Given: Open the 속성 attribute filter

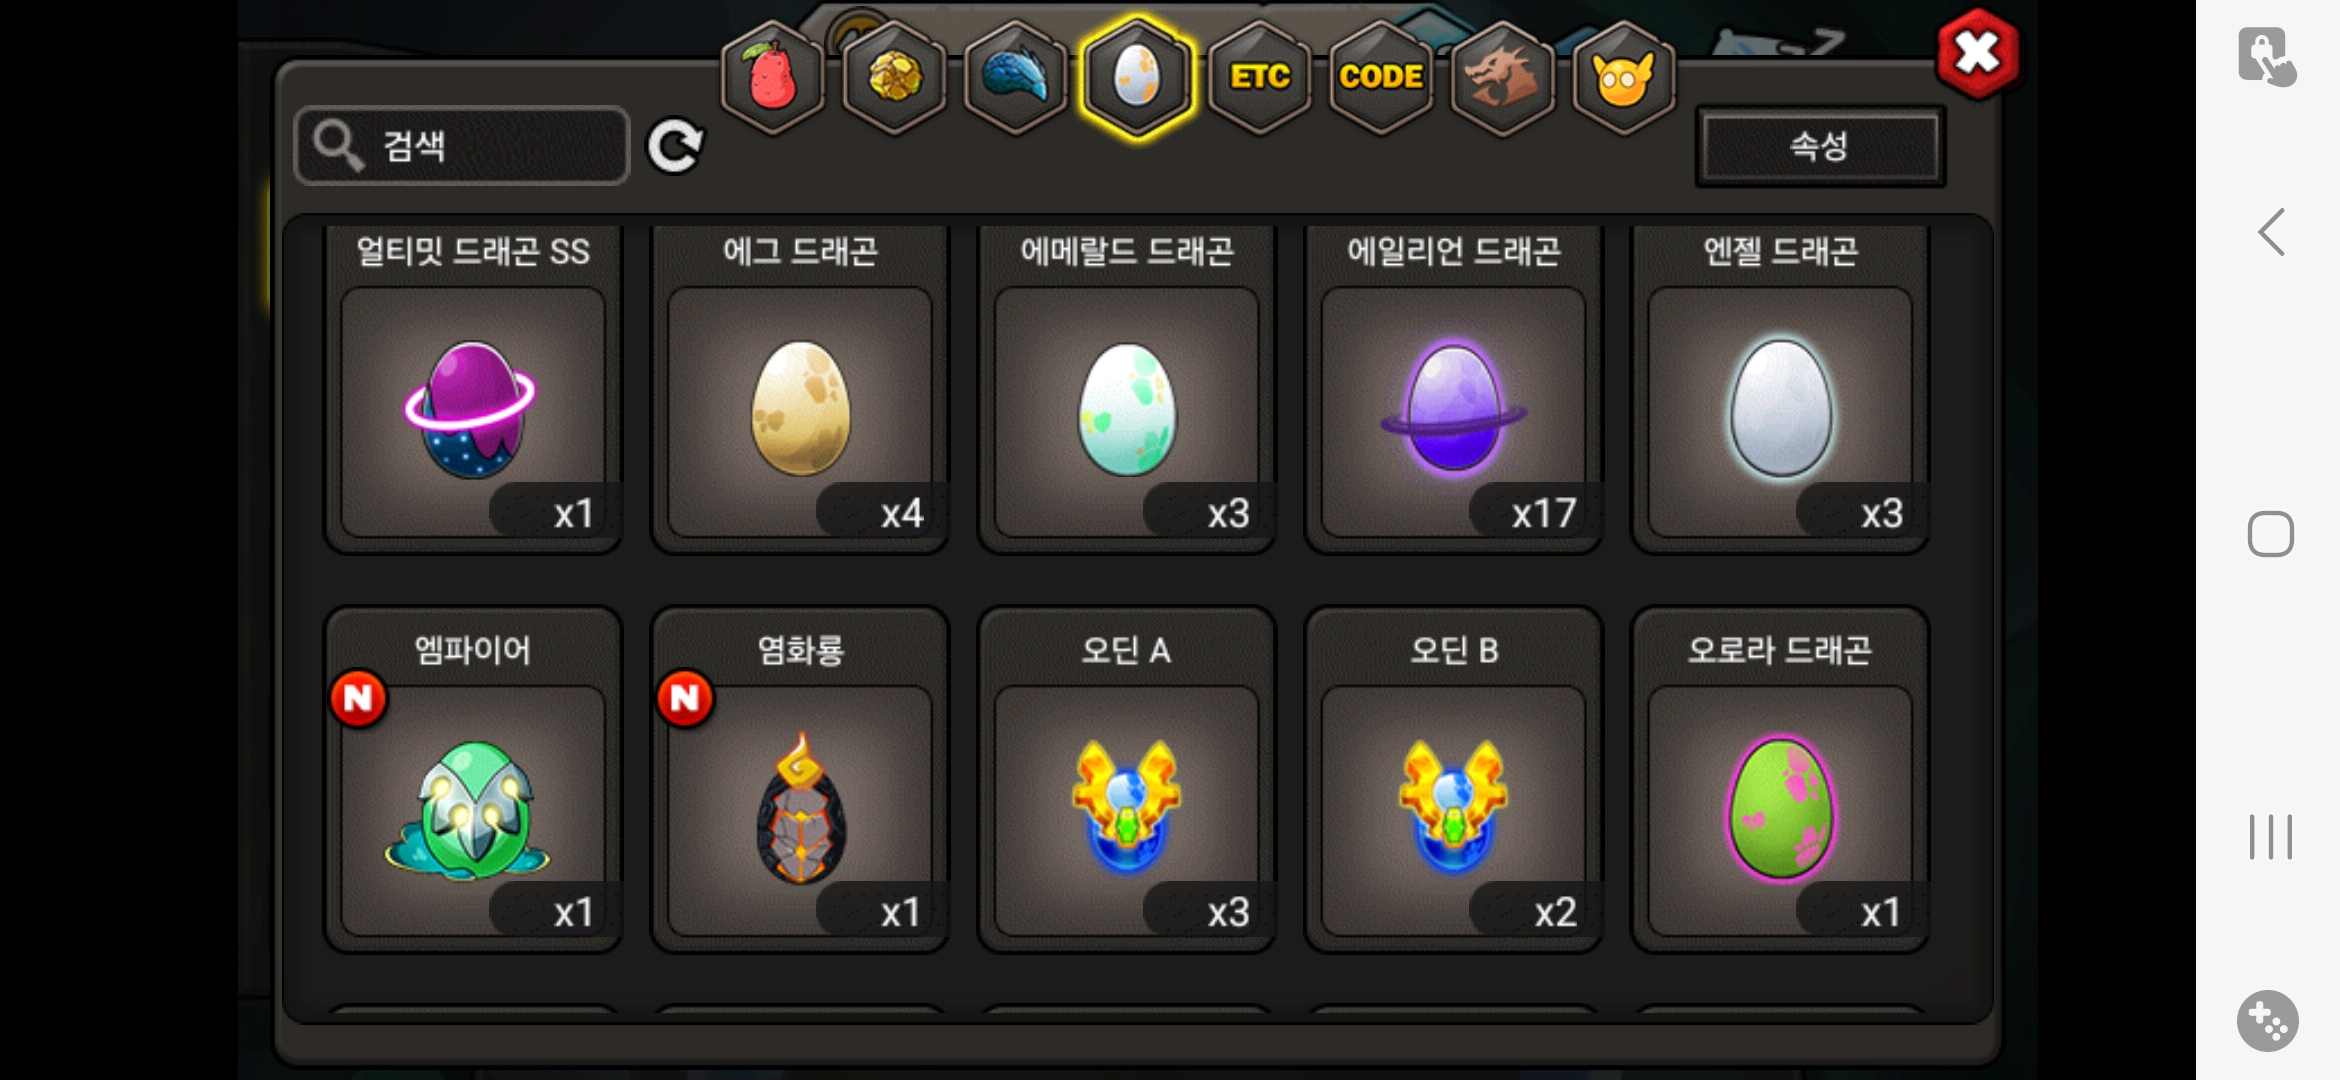Looking at the screenshot, I should (x=1820, y=146).
